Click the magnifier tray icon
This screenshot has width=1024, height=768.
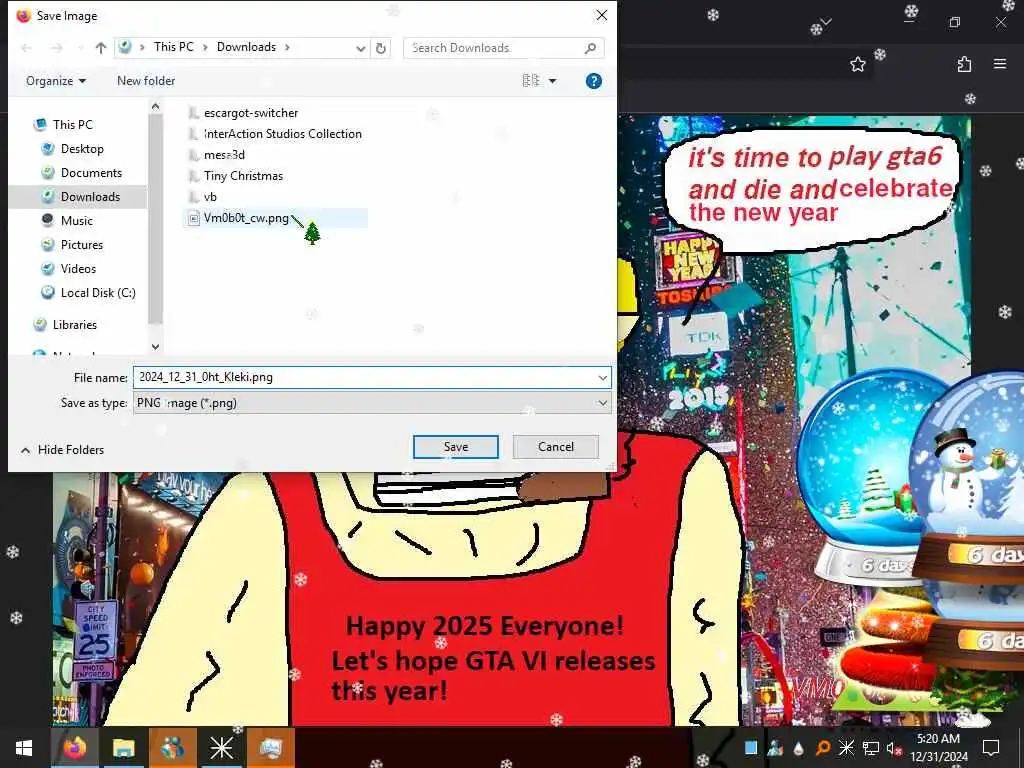[822, 748]
